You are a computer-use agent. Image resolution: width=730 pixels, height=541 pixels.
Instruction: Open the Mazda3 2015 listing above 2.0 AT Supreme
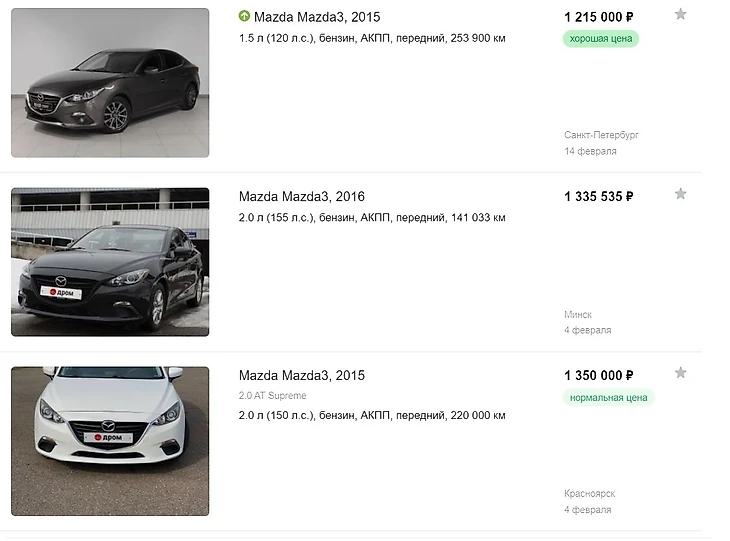tap(302, 376)
